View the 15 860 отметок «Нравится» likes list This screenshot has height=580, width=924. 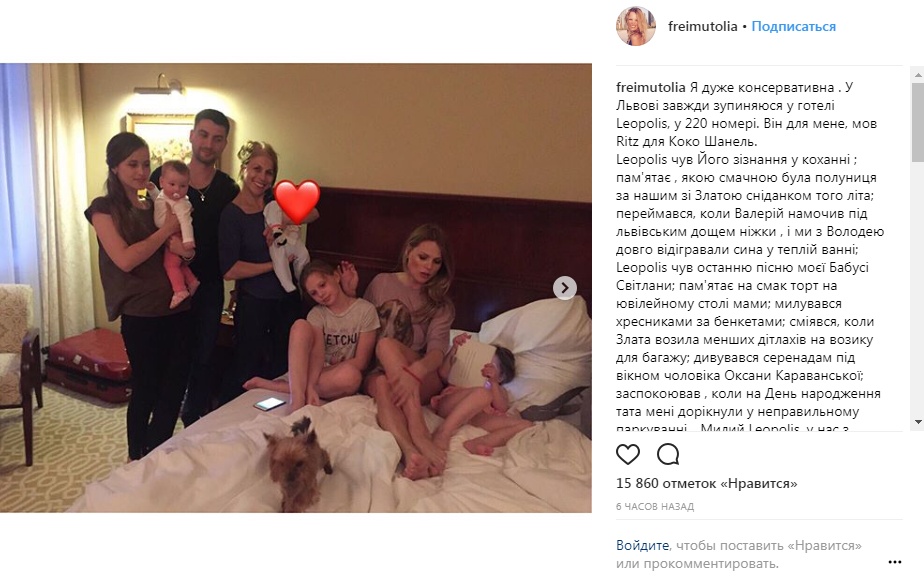point(707,483)
